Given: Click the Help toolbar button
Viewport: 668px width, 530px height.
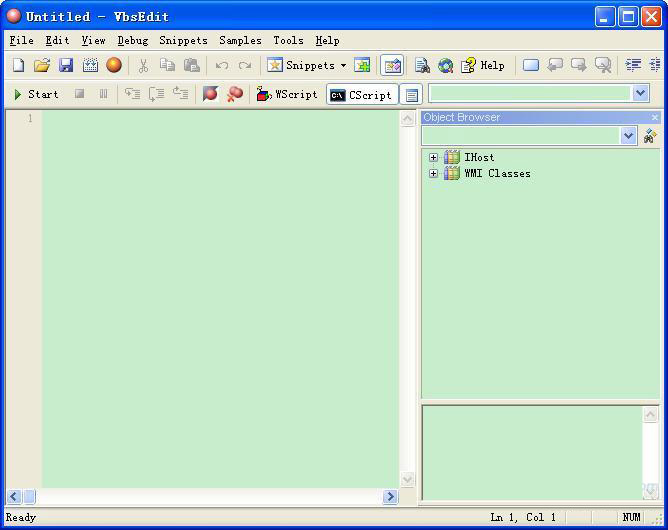Looking at the screenshot, I should point(482,65).
